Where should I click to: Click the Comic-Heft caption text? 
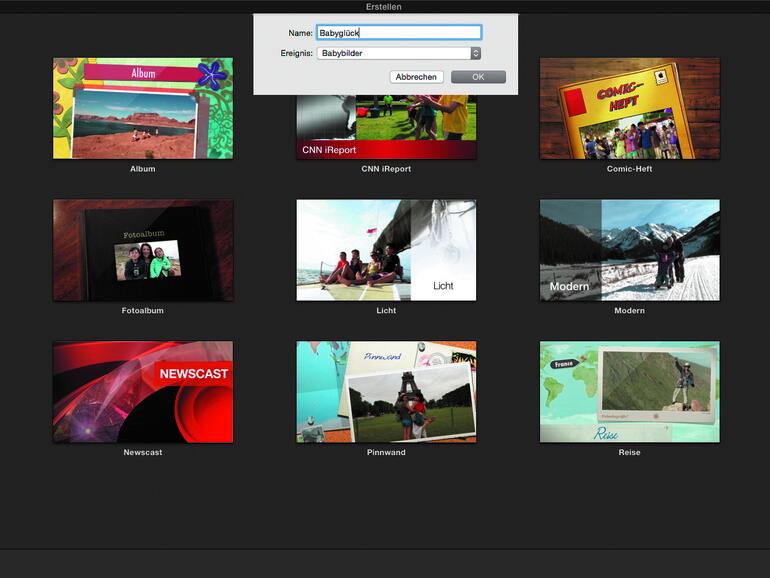[630, 168]
